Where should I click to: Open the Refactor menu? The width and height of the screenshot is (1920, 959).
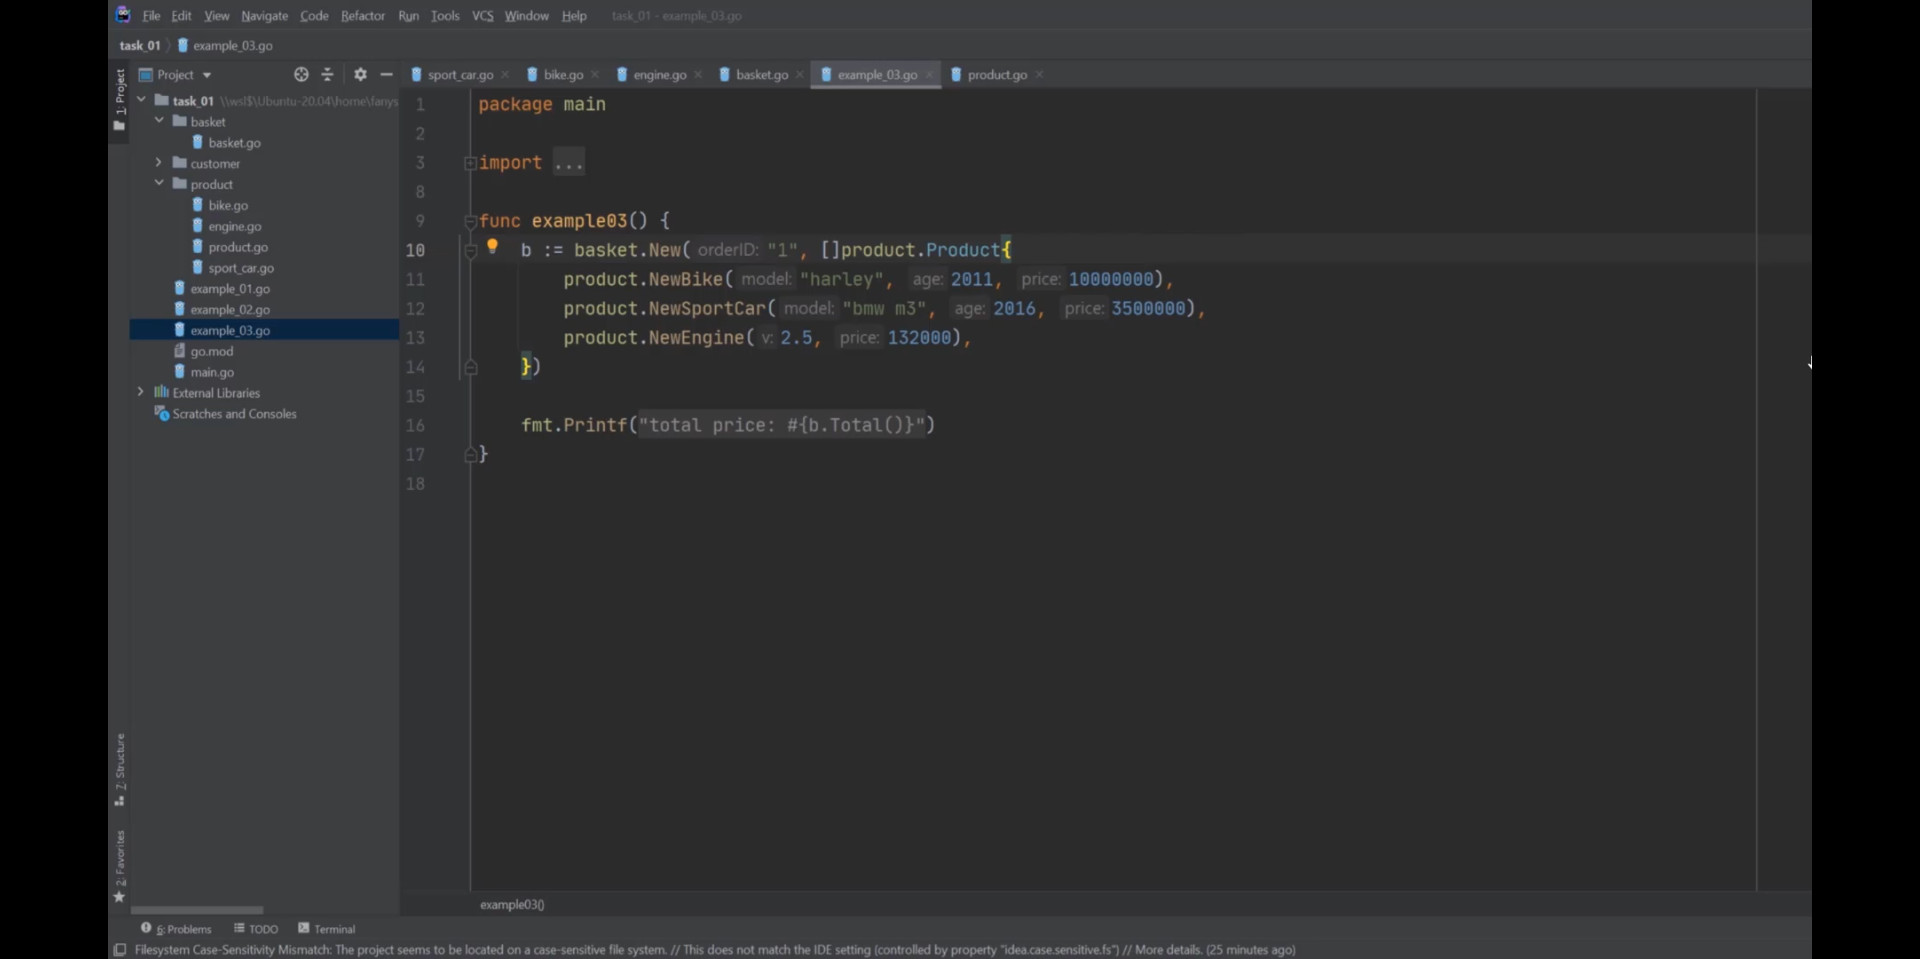click(x=362, y=16)
